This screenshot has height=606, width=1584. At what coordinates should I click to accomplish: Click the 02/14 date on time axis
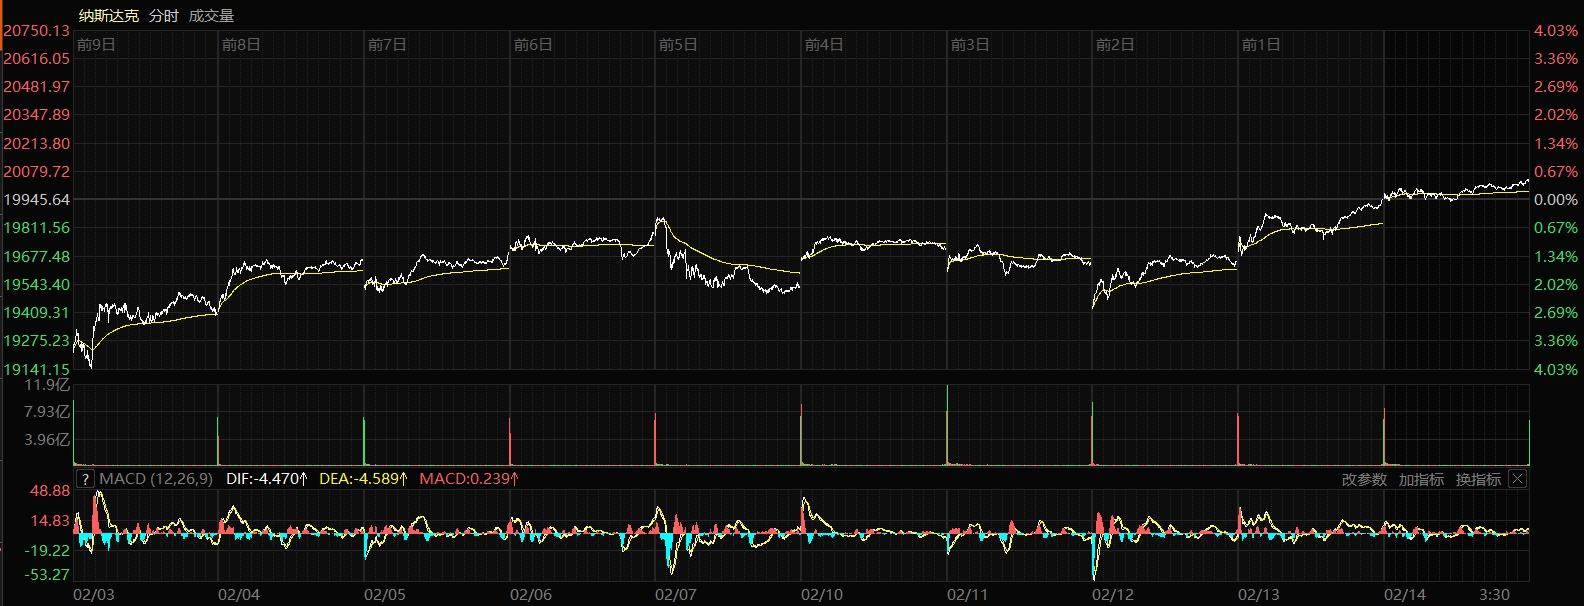pyautogui.click(x=1405, y=595)
